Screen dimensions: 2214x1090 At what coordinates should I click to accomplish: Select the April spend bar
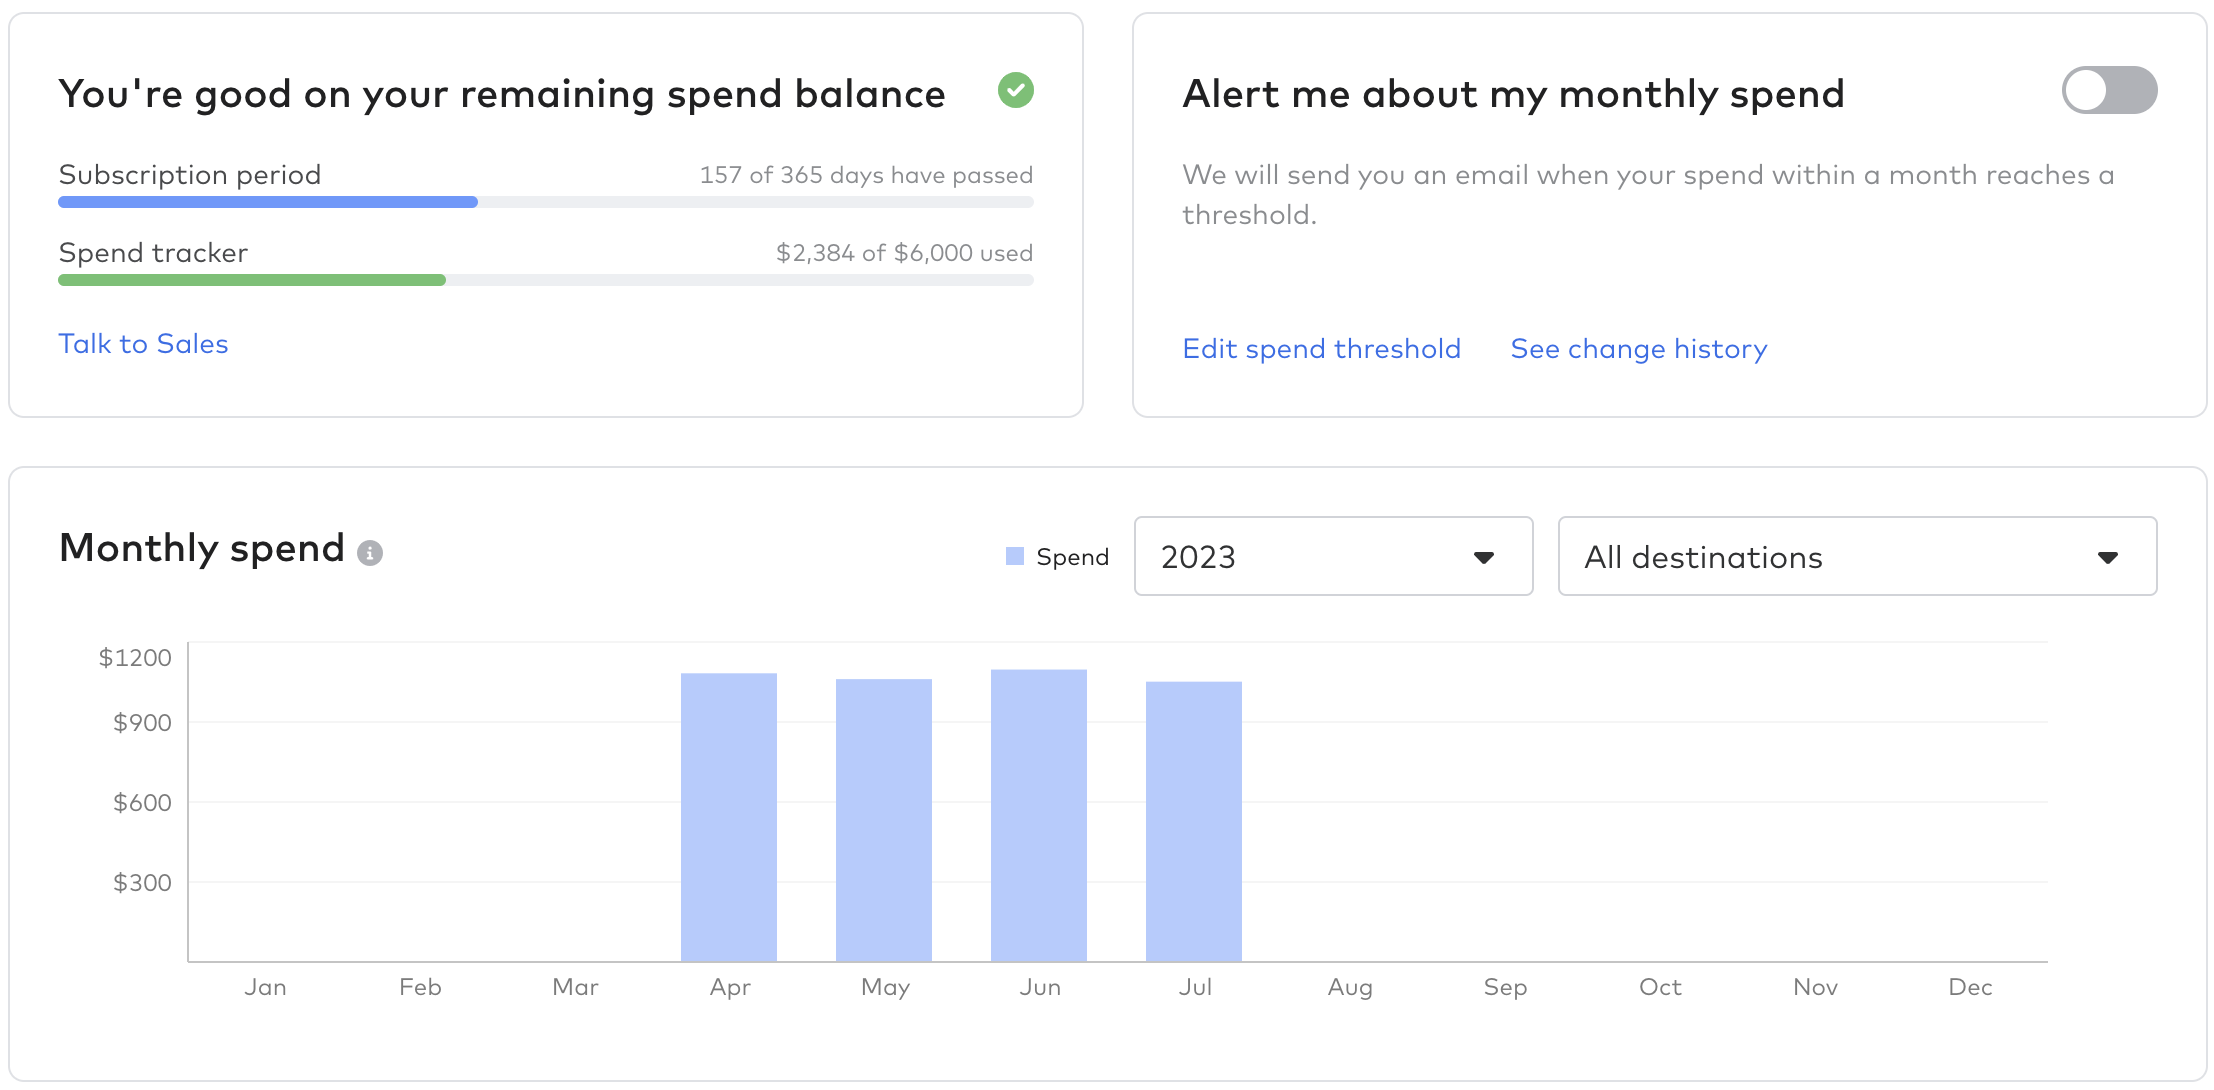(729, 817)
